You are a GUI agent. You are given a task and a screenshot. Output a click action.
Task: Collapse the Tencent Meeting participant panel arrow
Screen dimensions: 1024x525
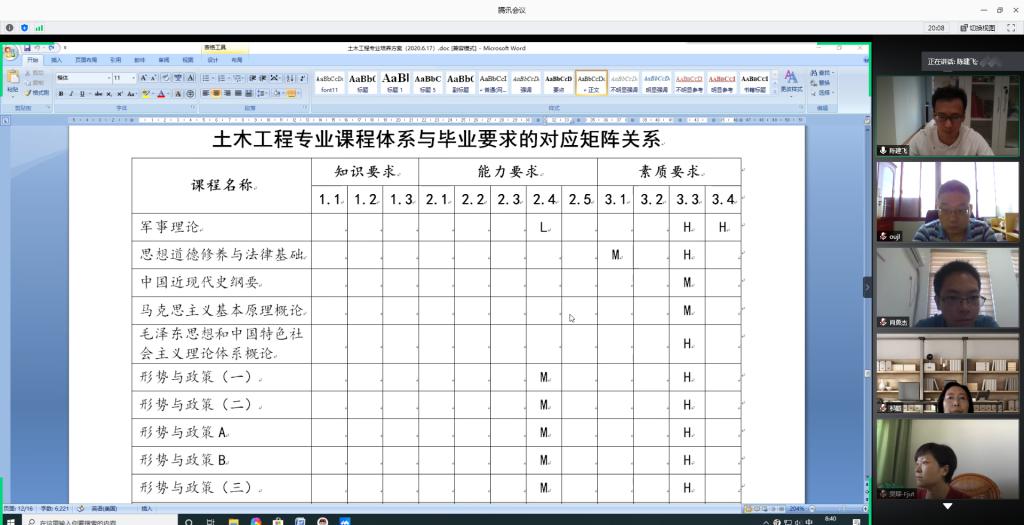coord(867,287)
